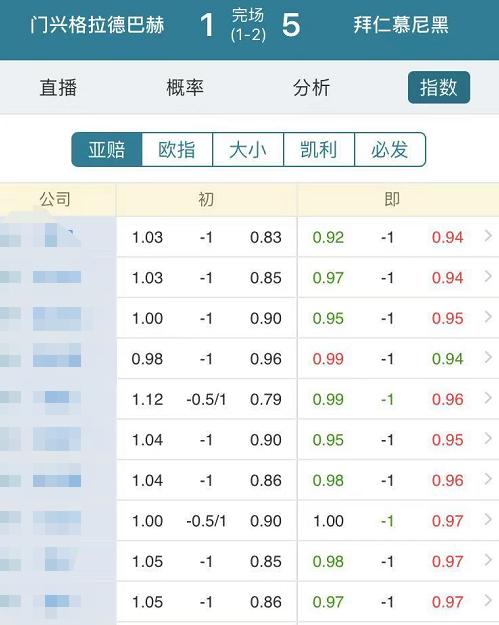Click the 公司 column header
This screenshot has height=625, width=499.
tap(55, 199)
